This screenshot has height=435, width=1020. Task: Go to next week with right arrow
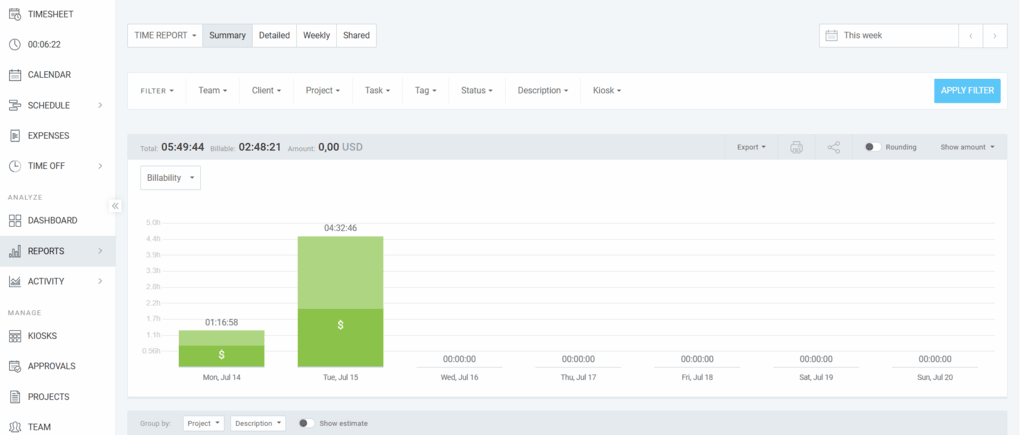coord(994,35)
